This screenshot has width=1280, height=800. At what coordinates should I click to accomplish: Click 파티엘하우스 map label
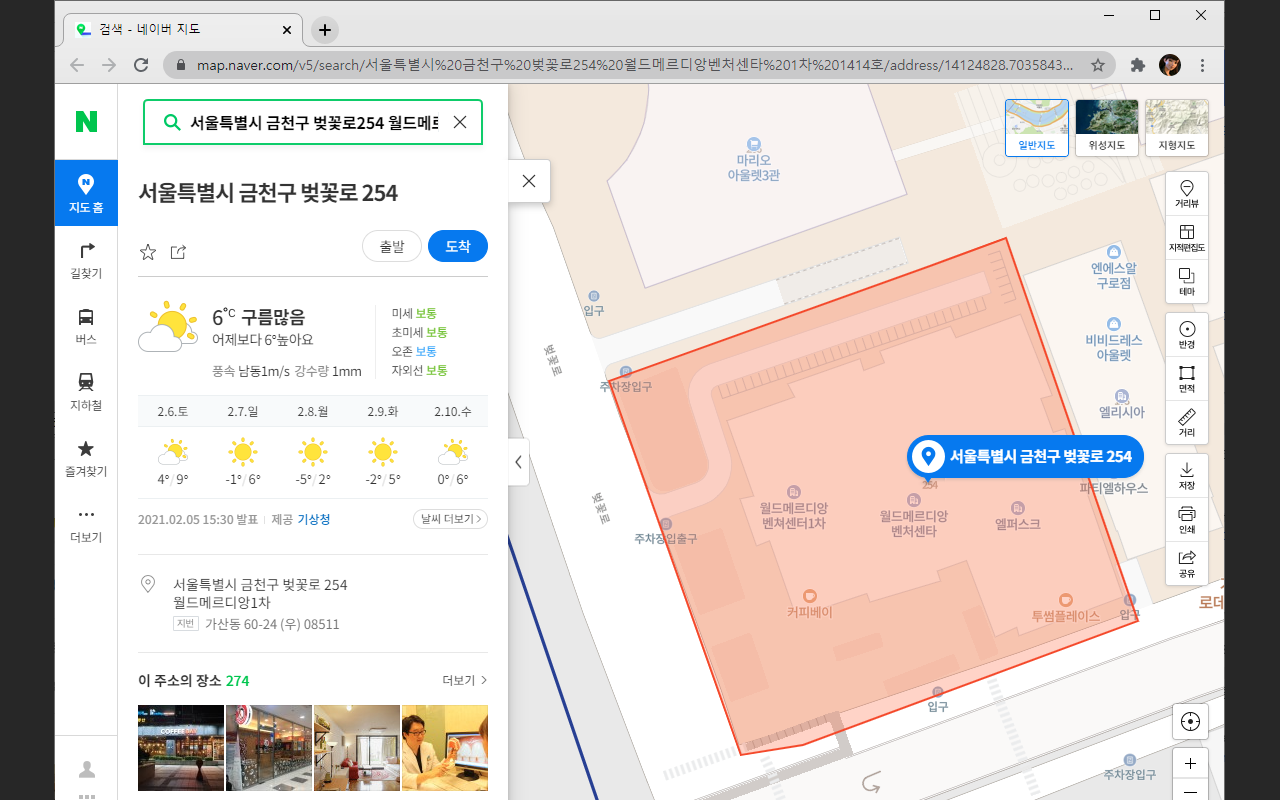1113,488
